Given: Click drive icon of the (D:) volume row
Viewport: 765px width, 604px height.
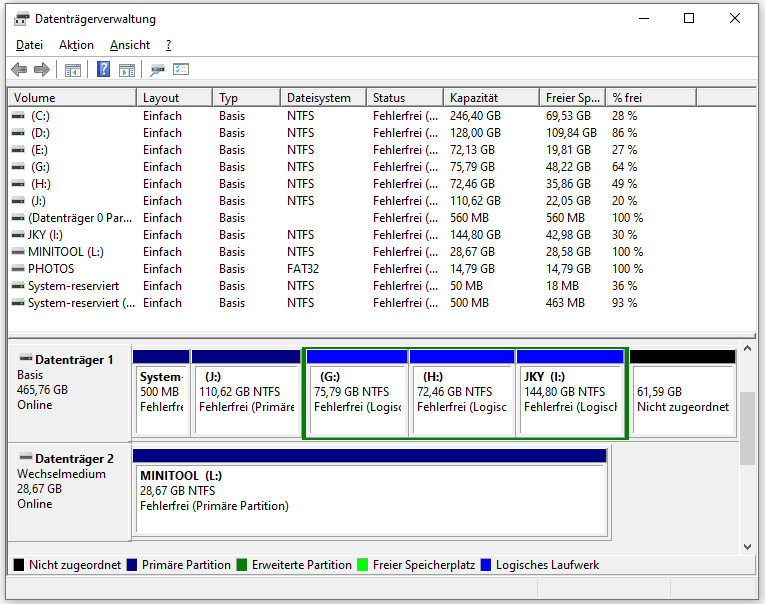Looking at the screenshot, I should (18, 133).
